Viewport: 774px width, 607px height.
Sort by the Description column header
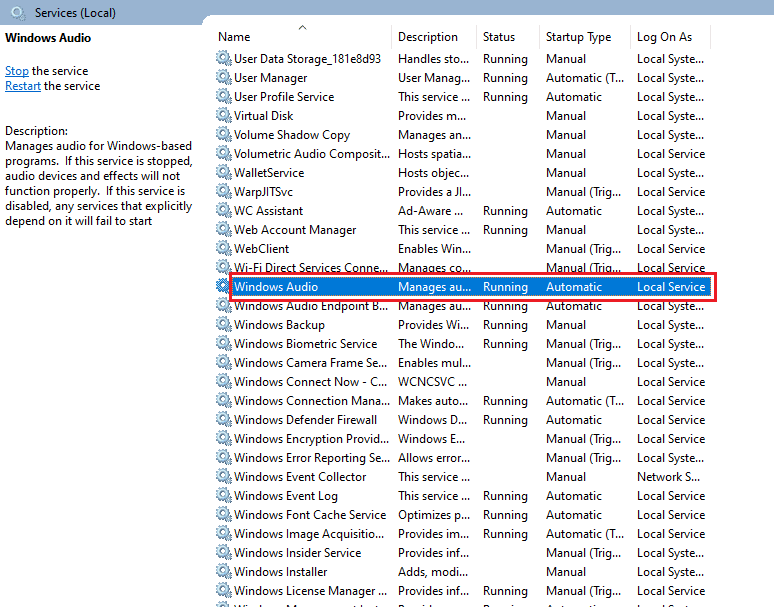427,37
